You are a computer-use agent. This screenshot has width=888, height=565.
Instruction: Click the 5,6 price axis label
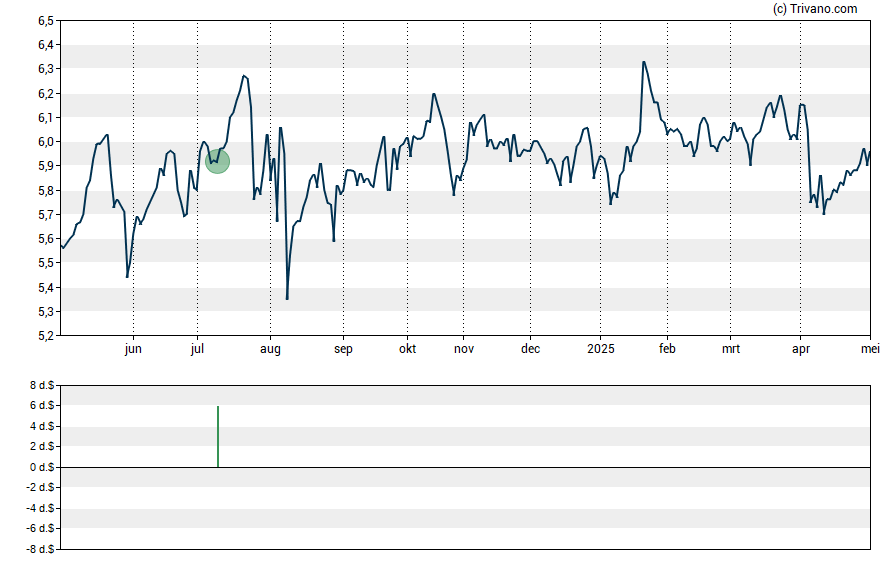(x=46, y=239)
